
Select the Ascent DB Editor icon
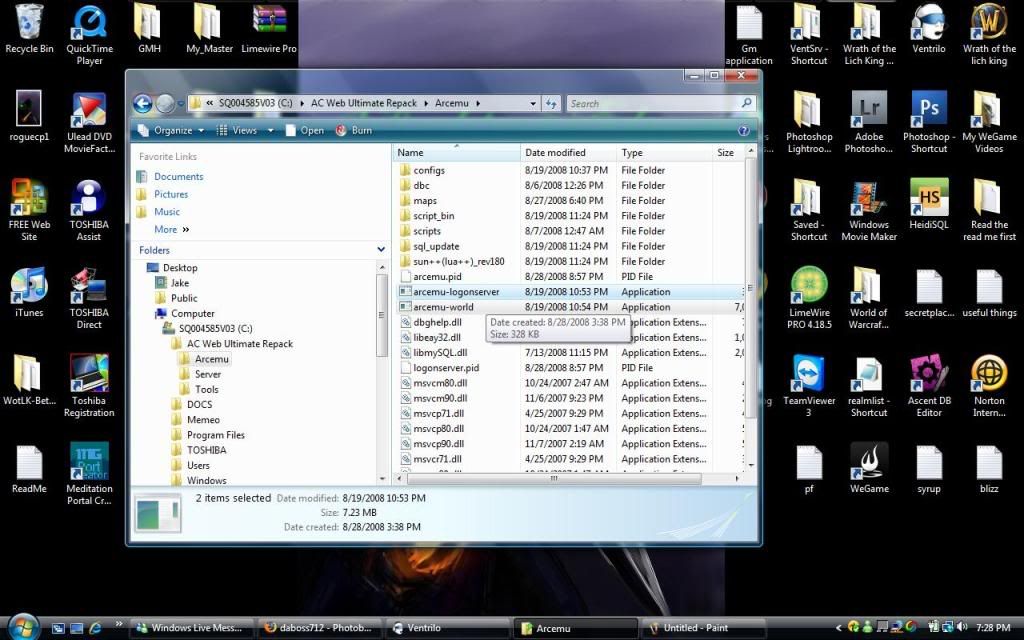[x=929, y=387]
